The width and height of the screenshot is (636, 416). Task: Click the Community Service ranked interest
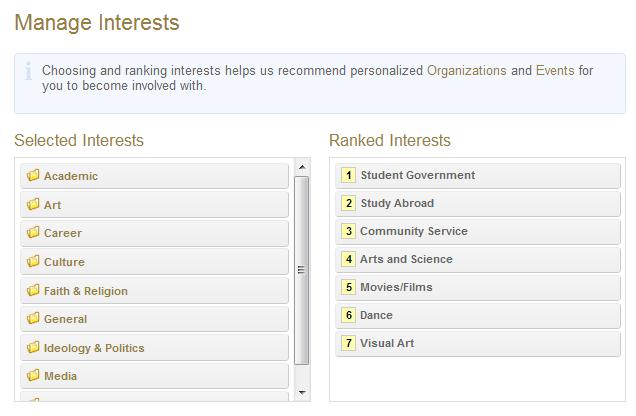[x=413, y=231]
